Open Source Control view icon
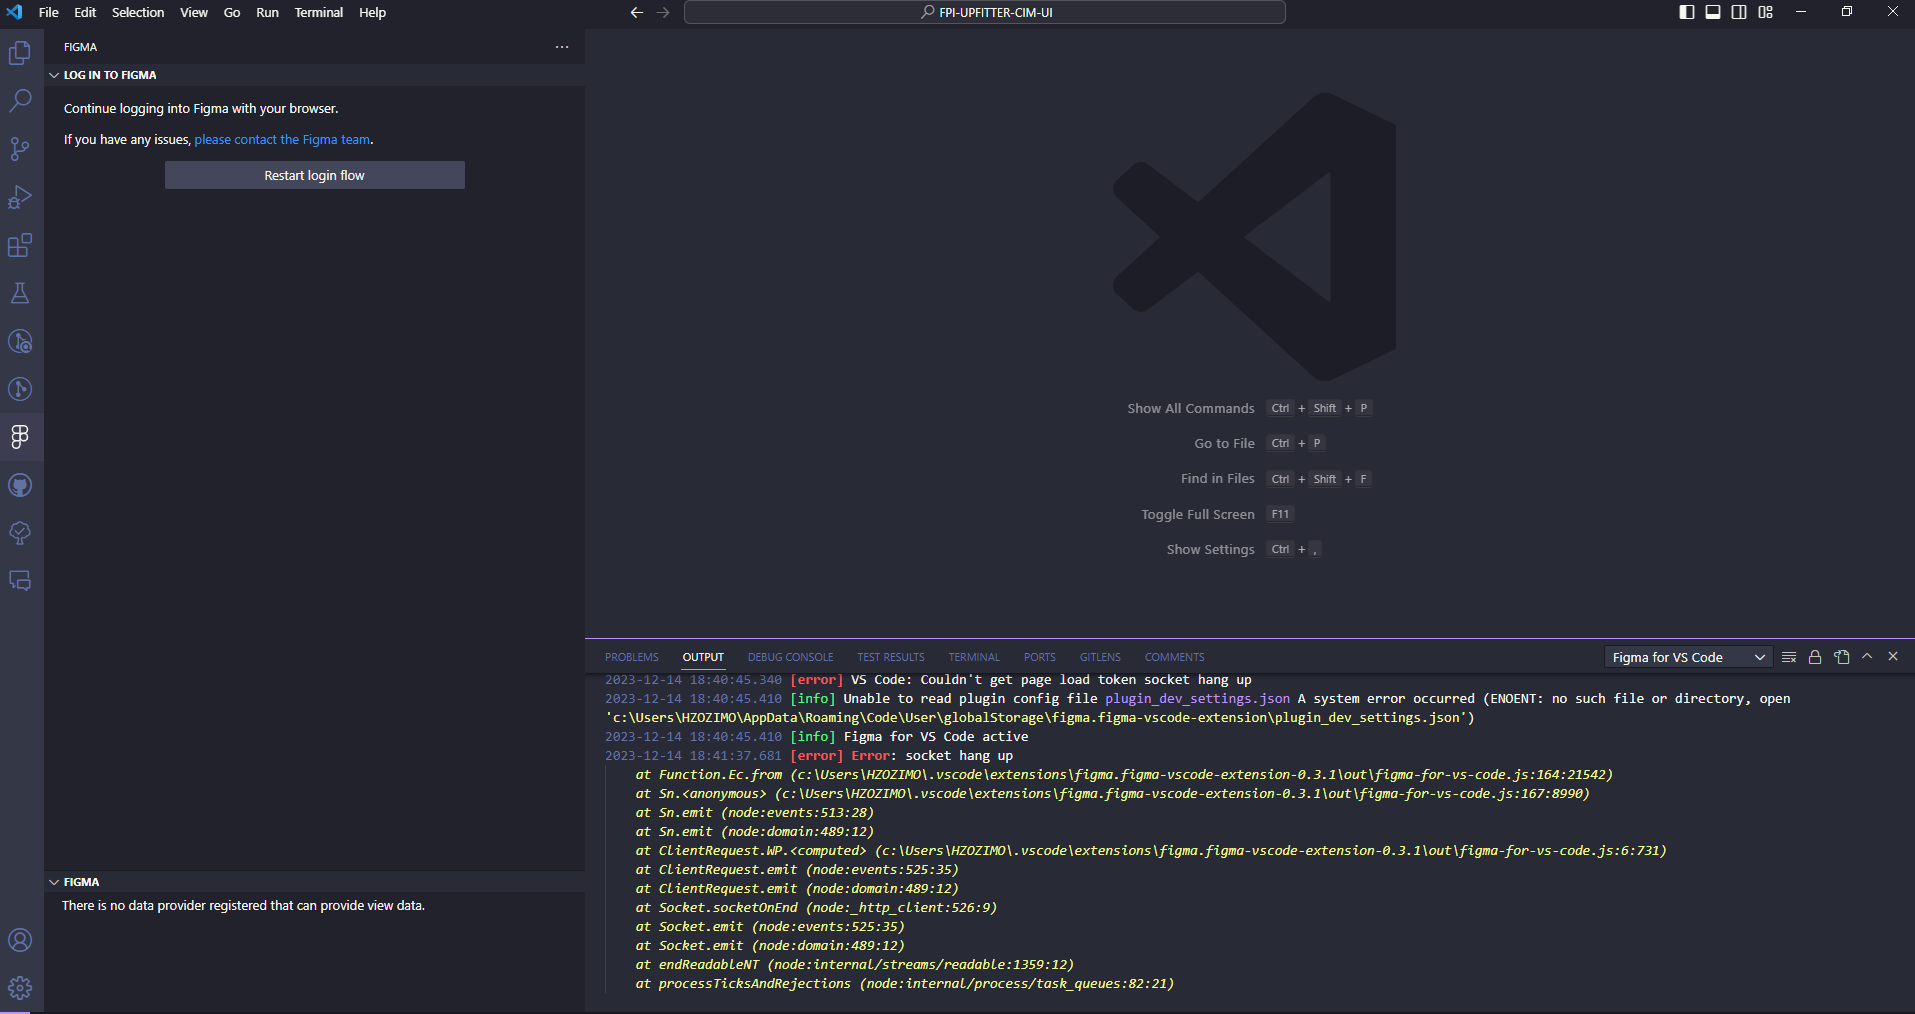 (20, 149)
